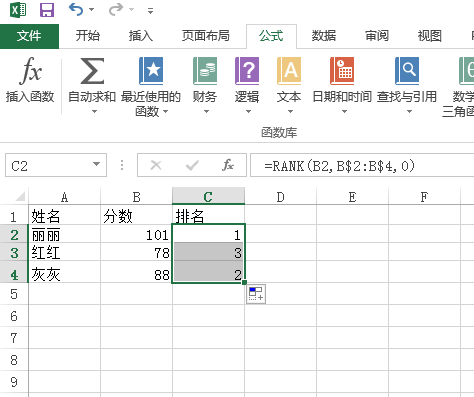Click the 插入函数 fx button
The image size is (474, 397).
pos(30,80)
